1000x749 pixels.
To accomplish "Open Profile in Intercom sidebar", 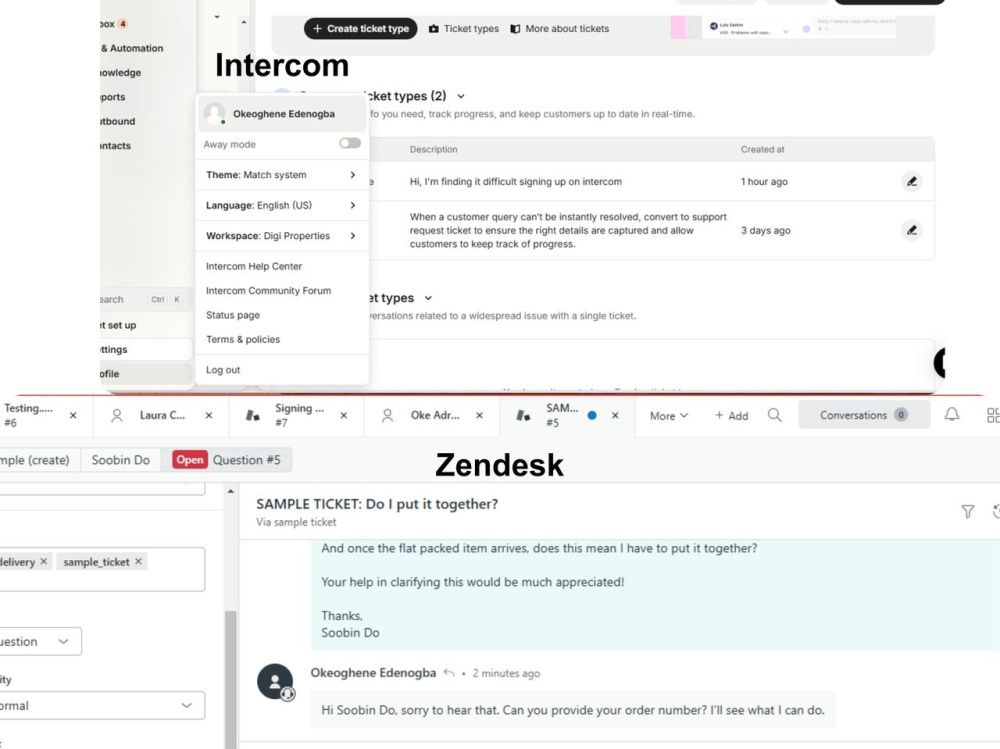I will click(x=146, y=374).
